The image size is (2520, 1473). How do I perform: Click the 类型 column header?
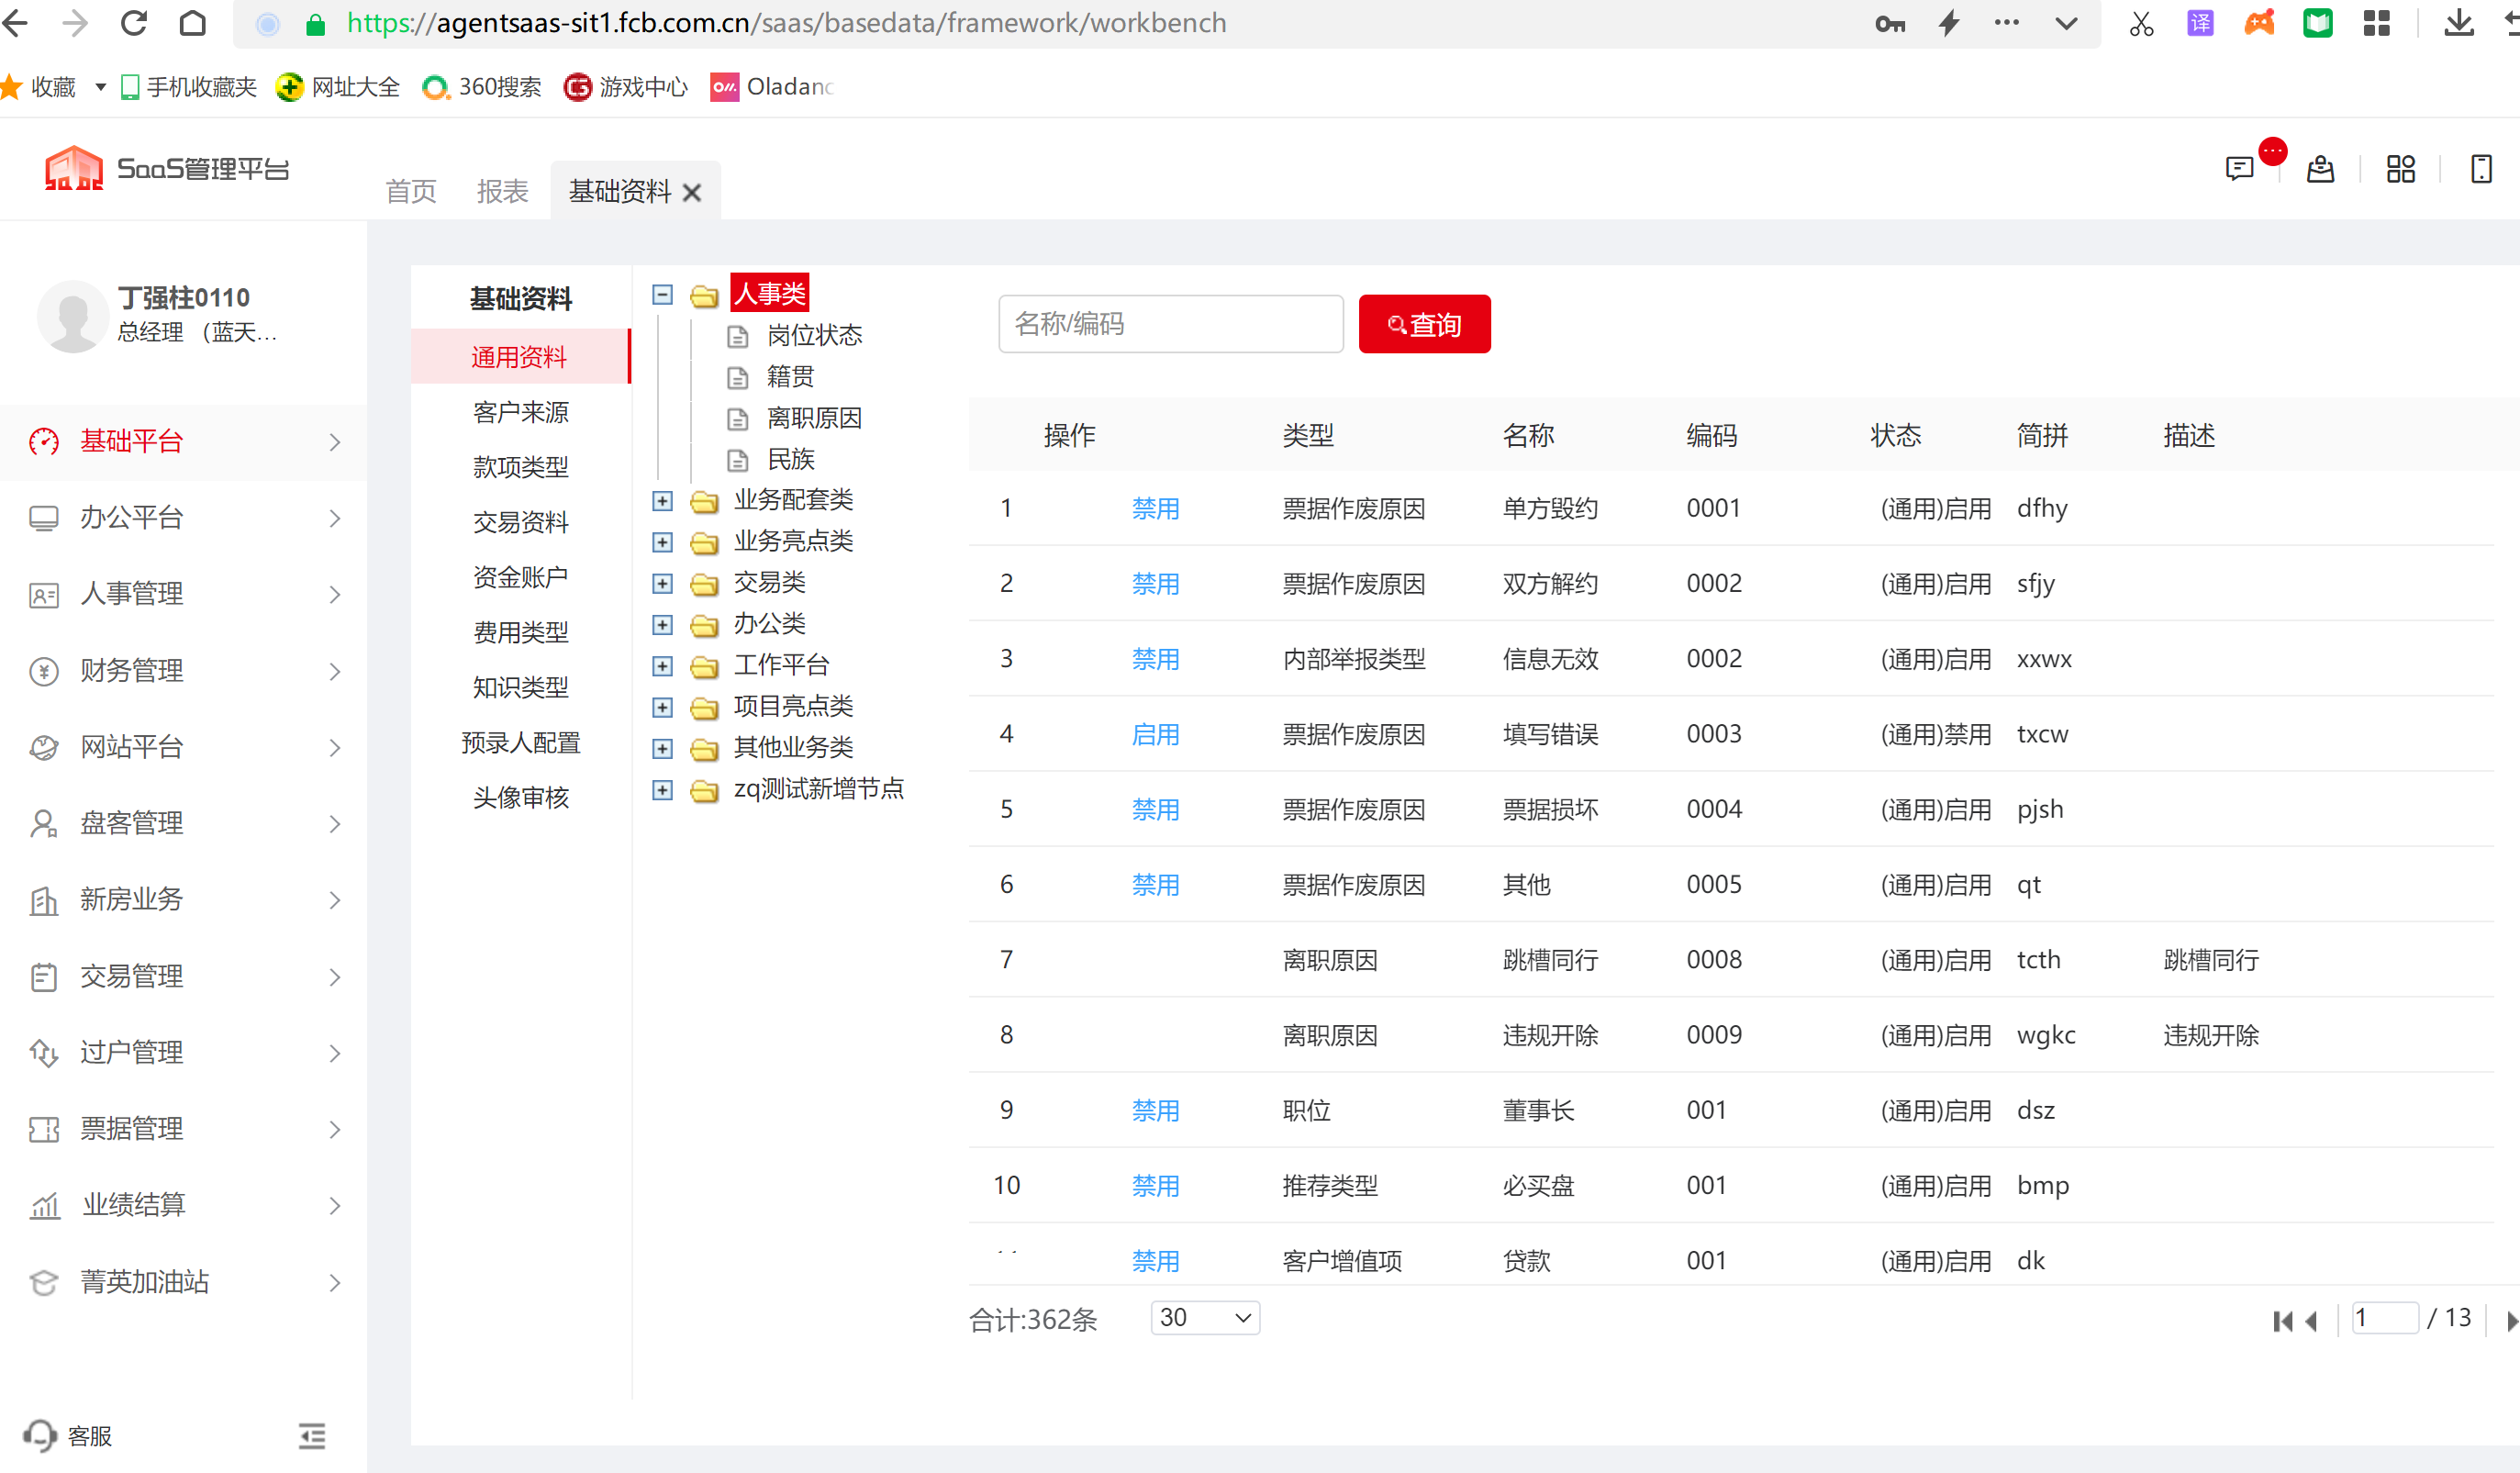pyautogui.click(x=1308, y=435)
